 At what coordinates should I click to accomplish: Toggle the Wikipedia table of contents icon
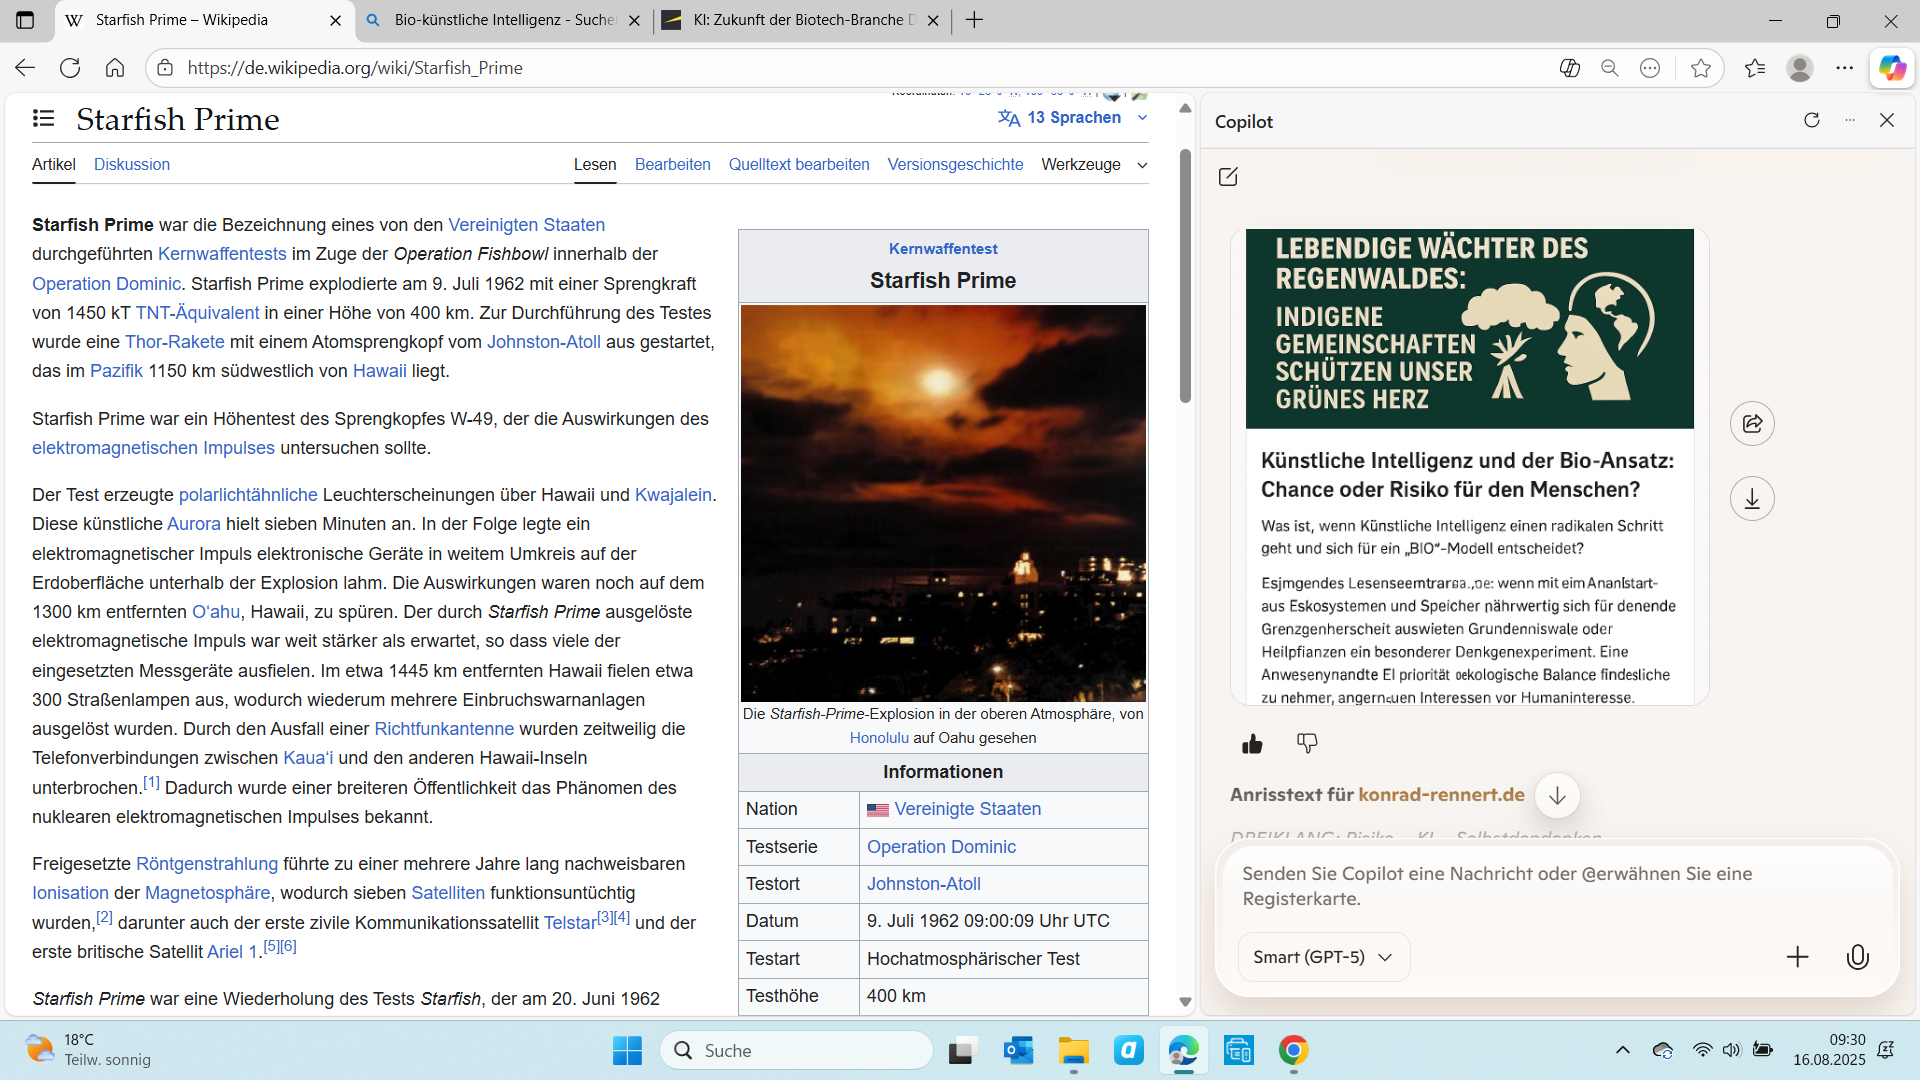(43, 119)
